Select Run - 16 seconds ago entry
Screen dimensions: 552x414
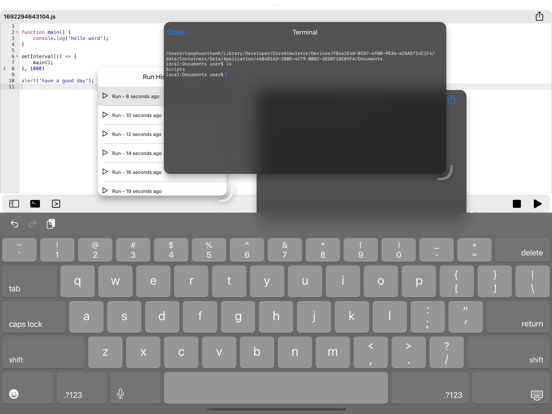[x=131, y=172]
